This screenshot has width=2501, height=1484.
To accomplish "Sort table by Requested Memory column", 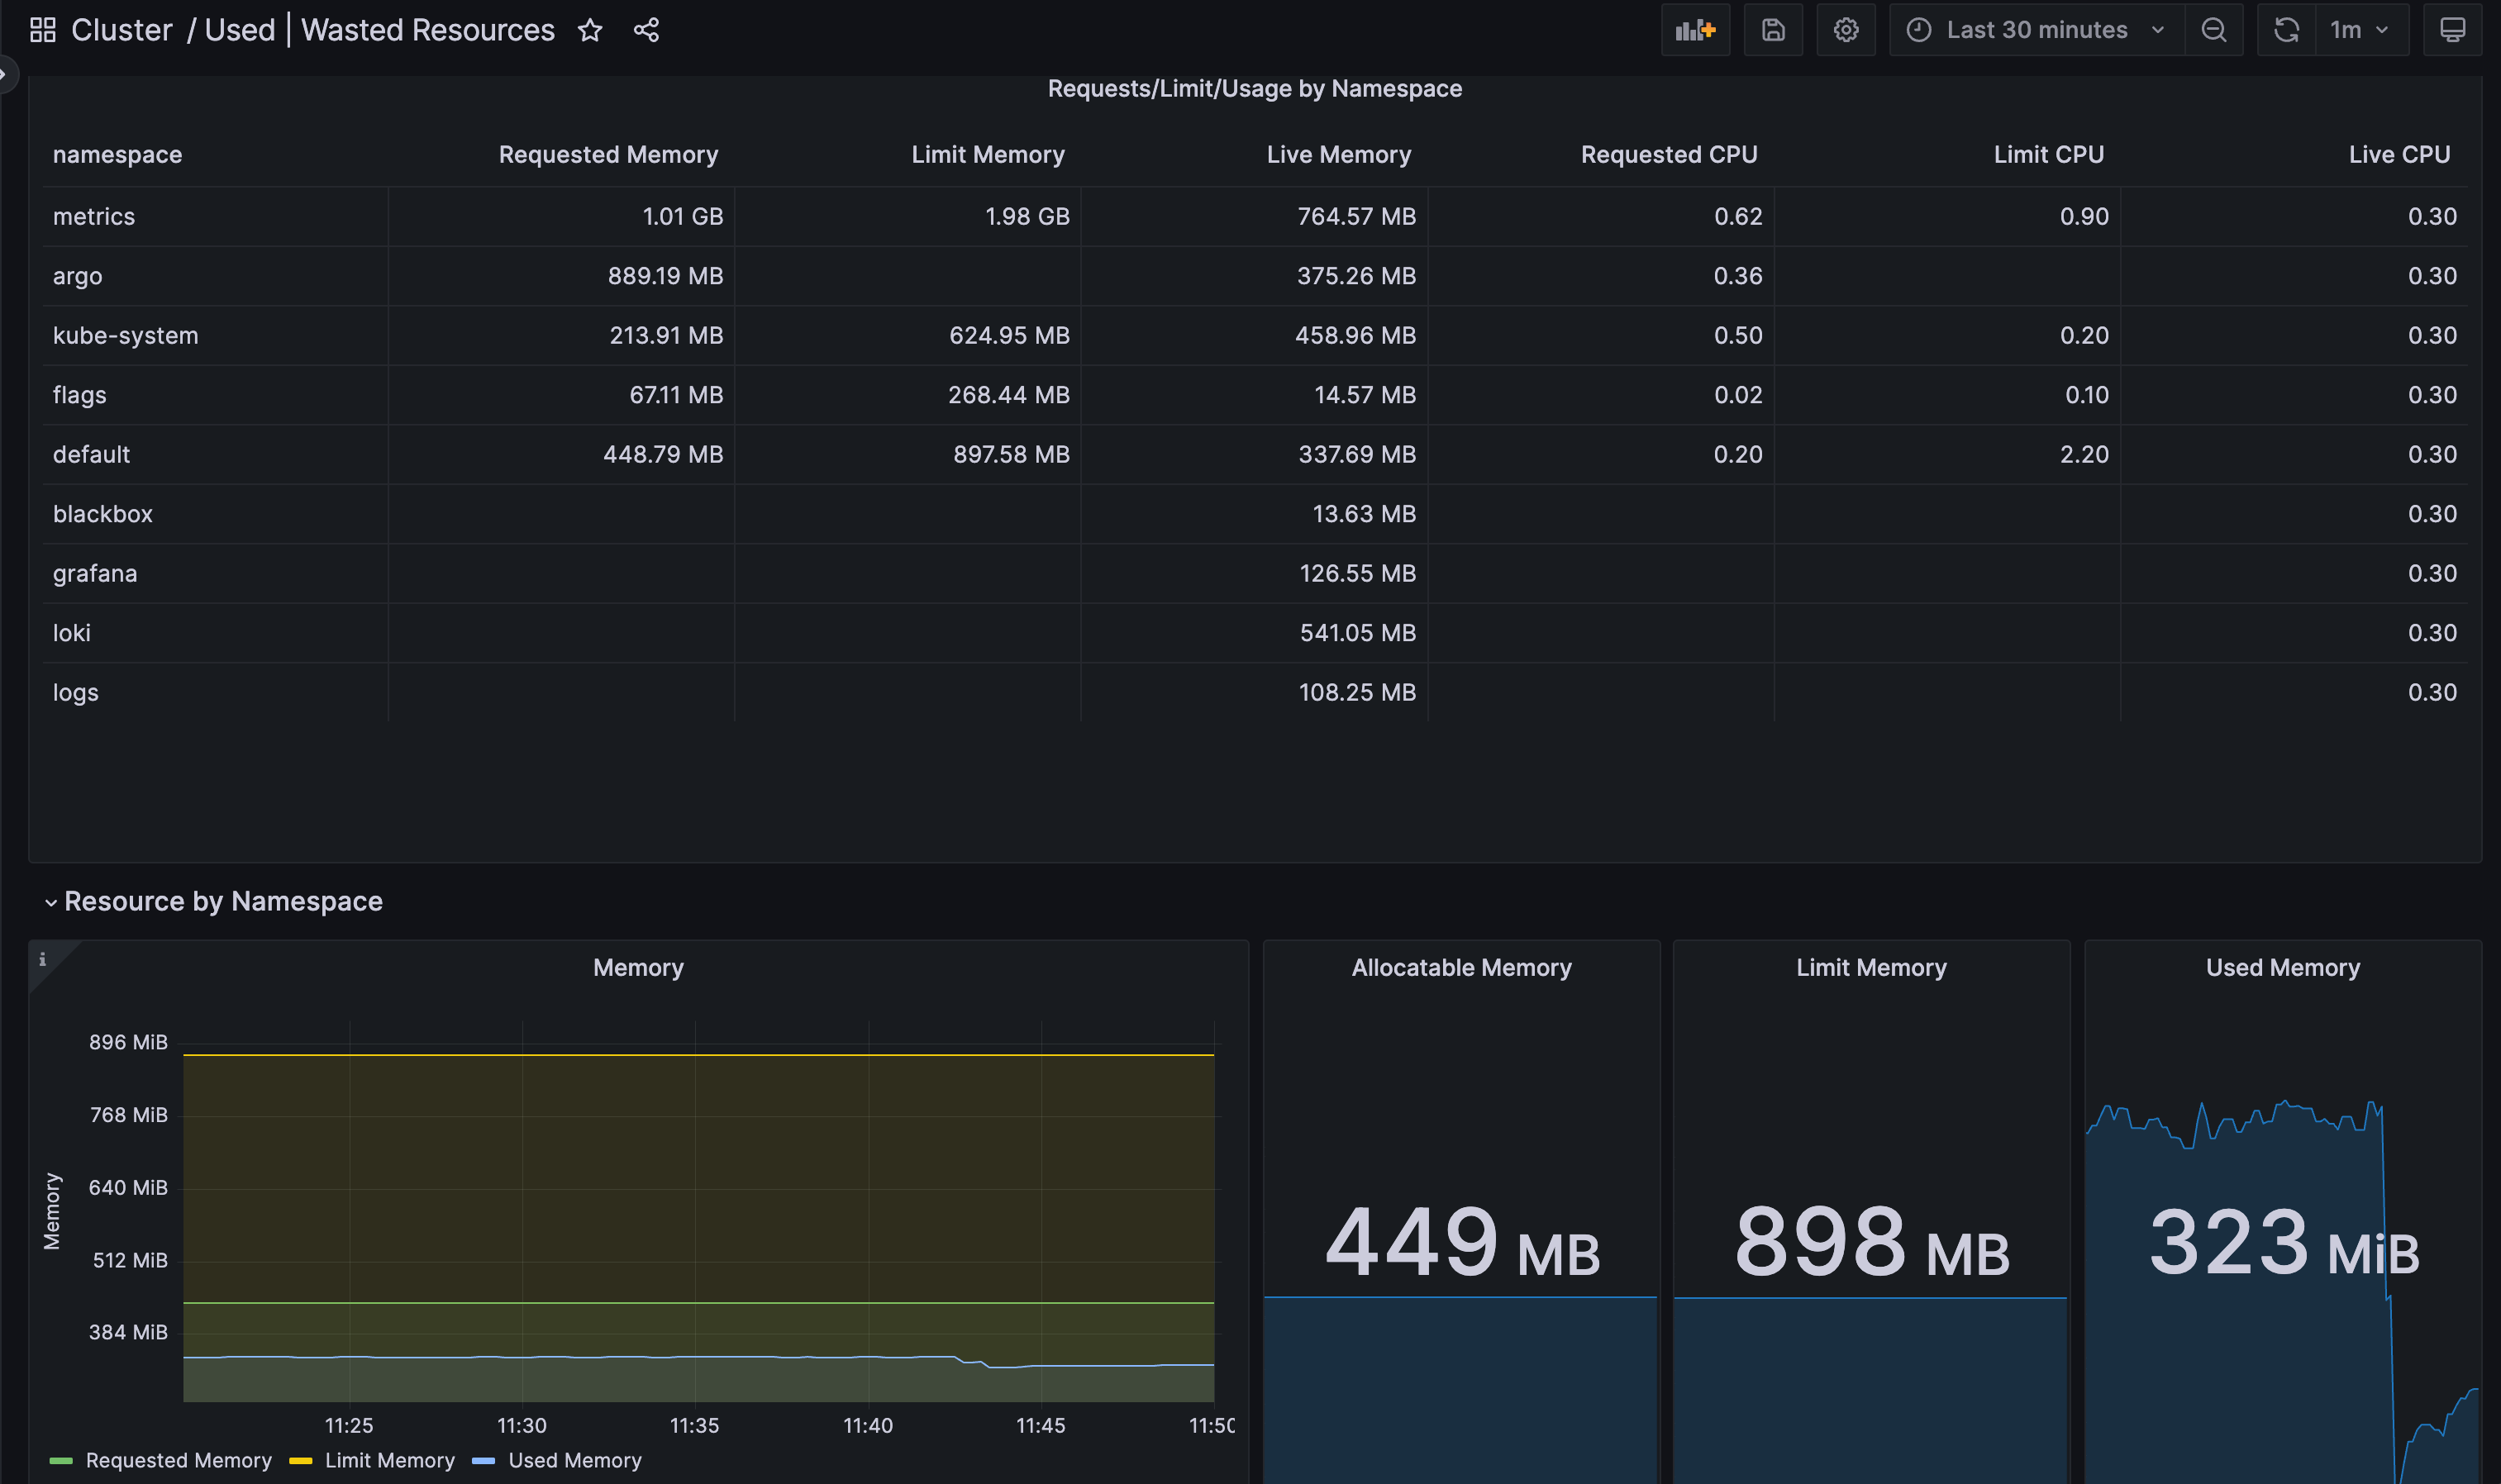I will 608,154.
